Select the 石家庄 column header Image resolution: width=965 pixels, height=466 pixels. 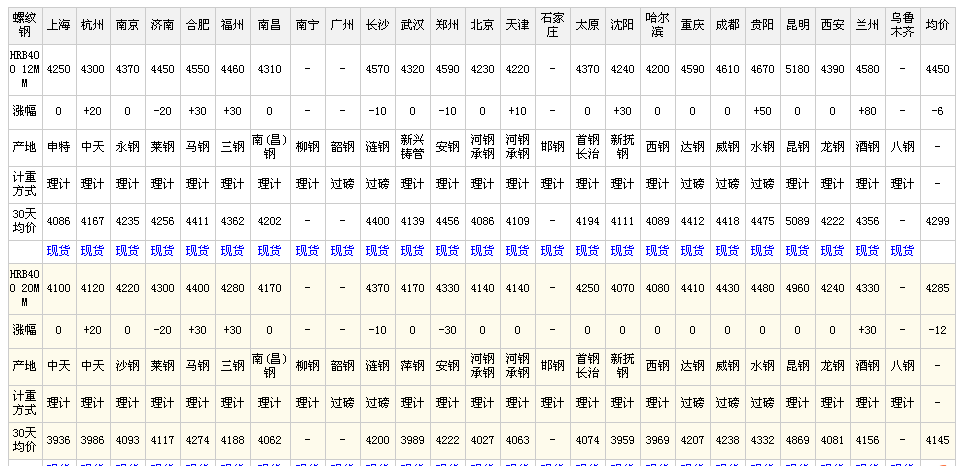[552, 25]
